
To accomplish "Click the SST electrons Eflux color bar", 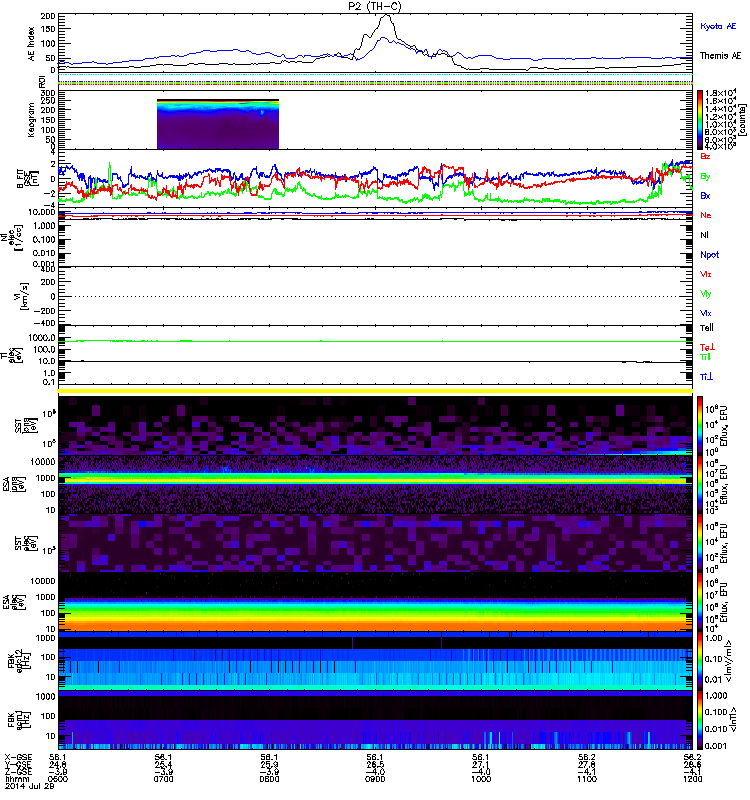I will (x=700, y=543).
